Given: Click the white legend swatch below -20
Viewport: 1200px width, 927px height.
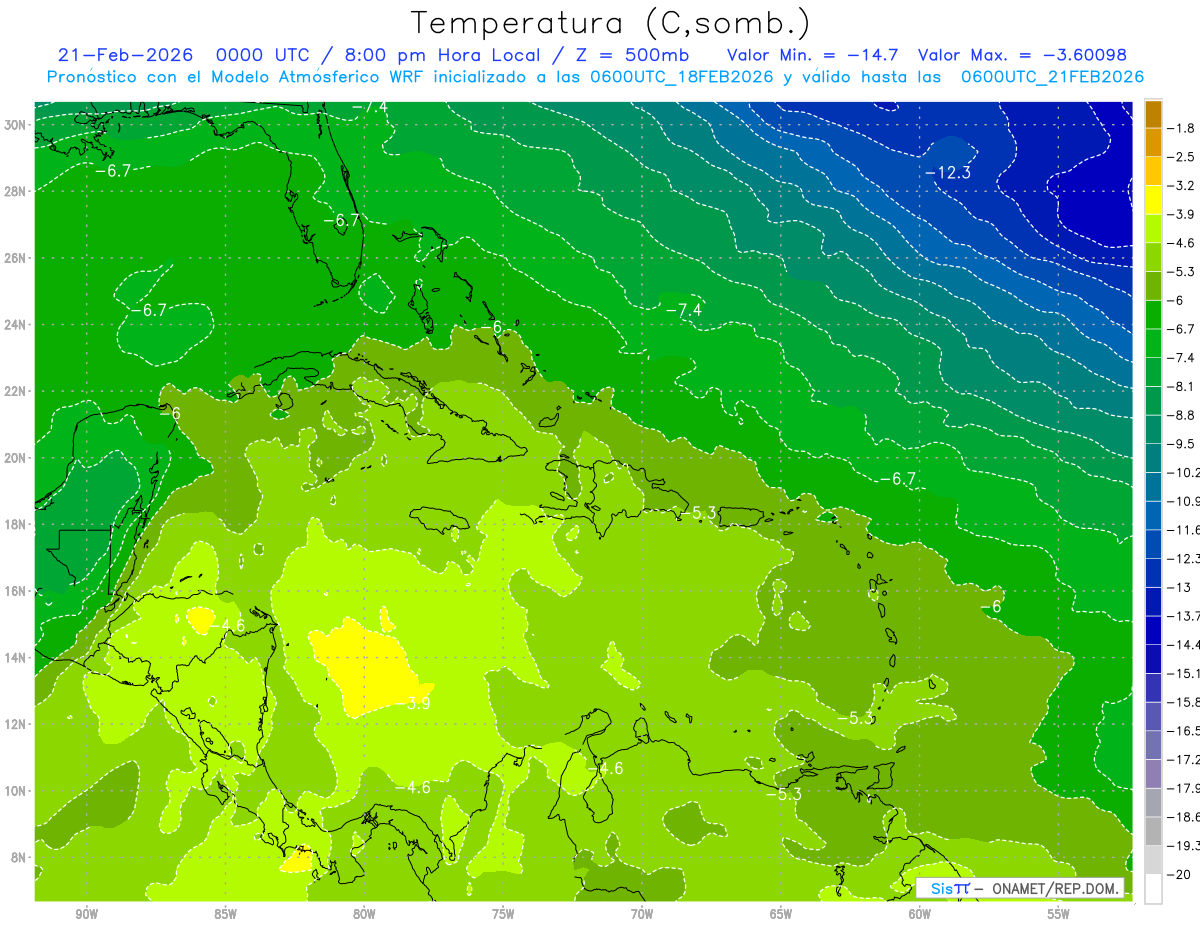Looking at the screenshot, I should [1153, 888].
